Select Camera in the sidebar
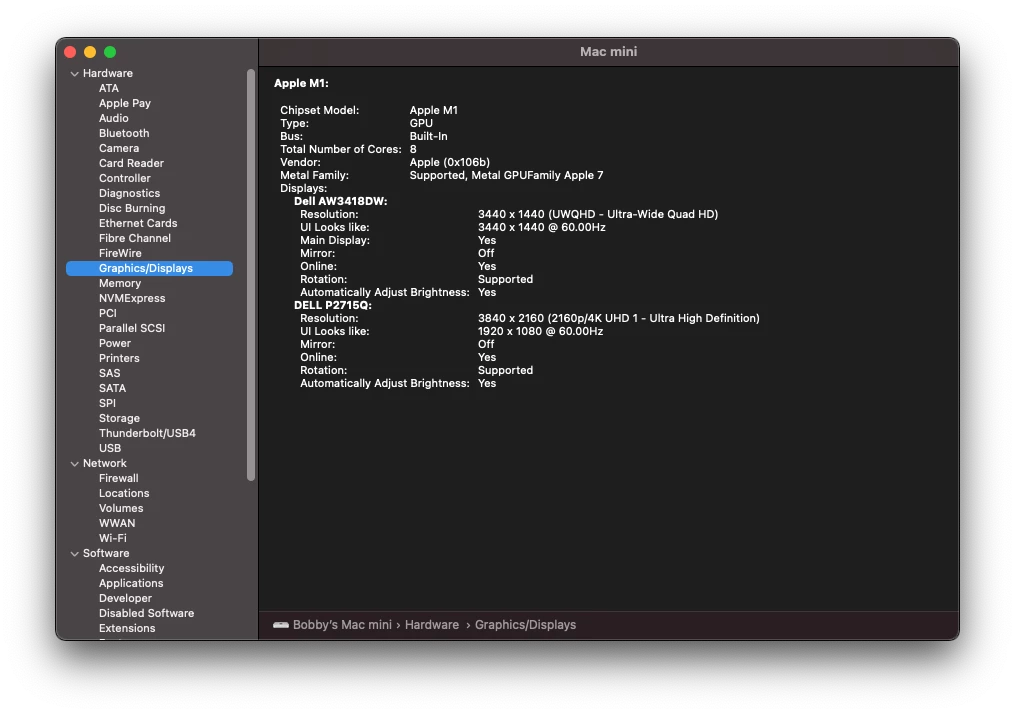 click(x=119, y=148)
